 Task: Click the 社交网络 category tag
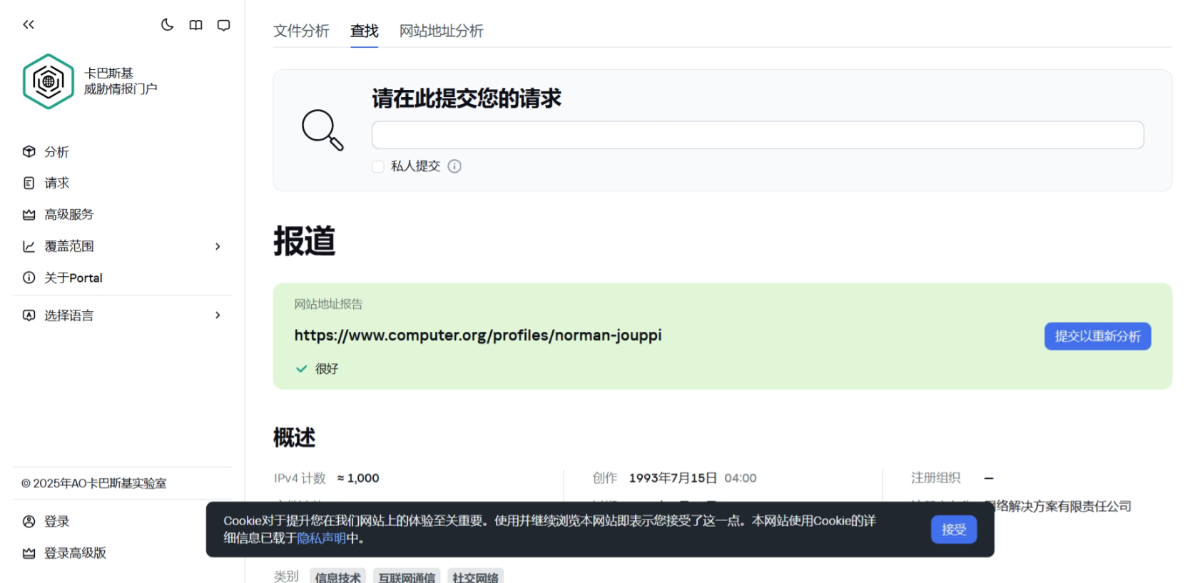click(x=475, y=577)
